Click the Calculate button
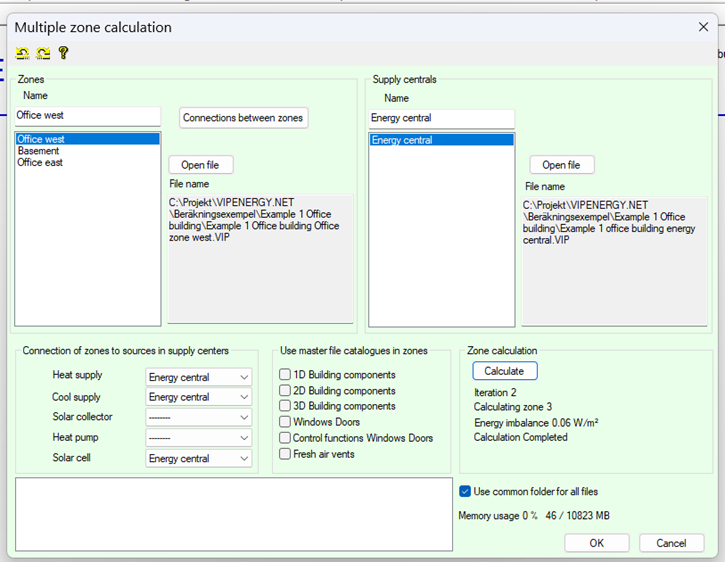 click(x=504, y=371)
